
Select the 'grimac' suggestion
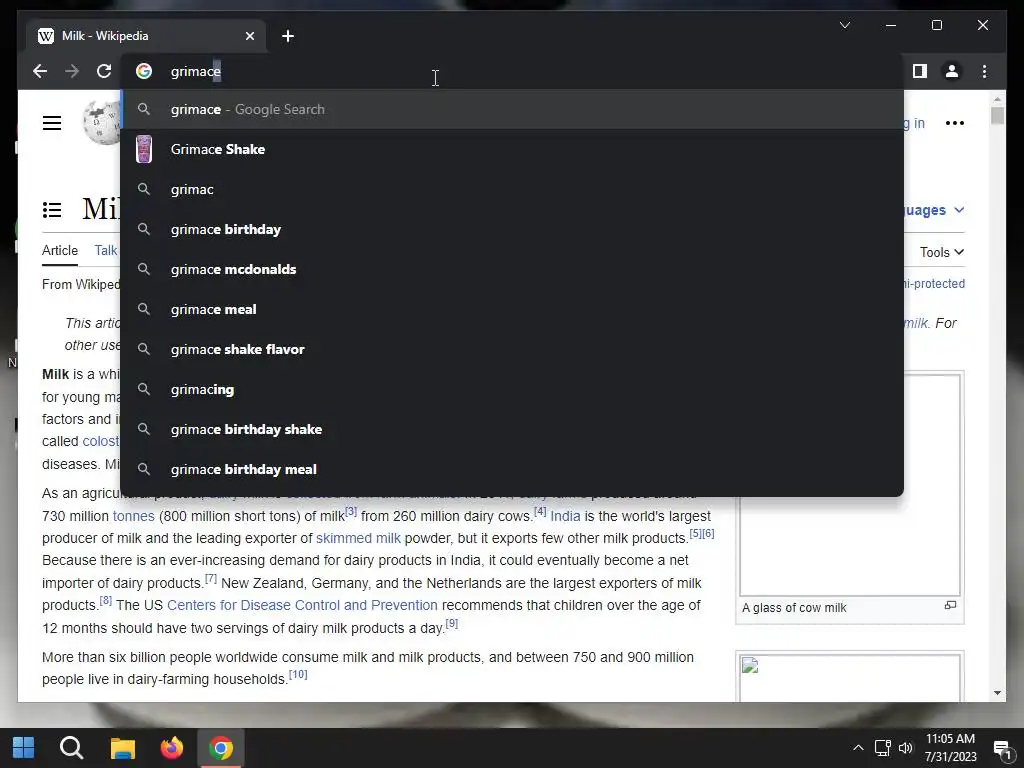(x=512, y=189)
